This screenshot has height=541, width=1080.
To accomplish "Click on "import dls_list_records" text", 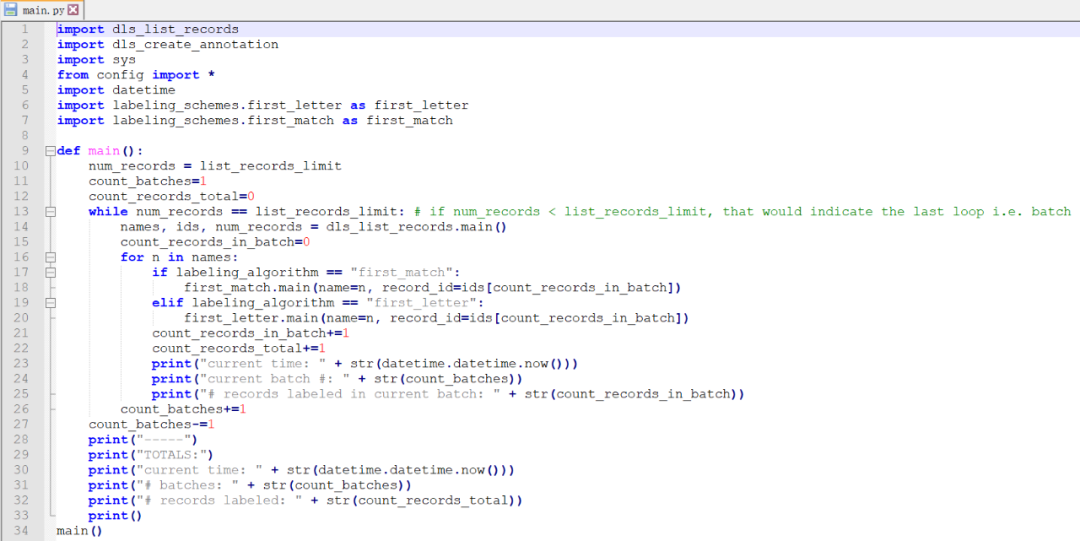I will (x=147, y=29).
